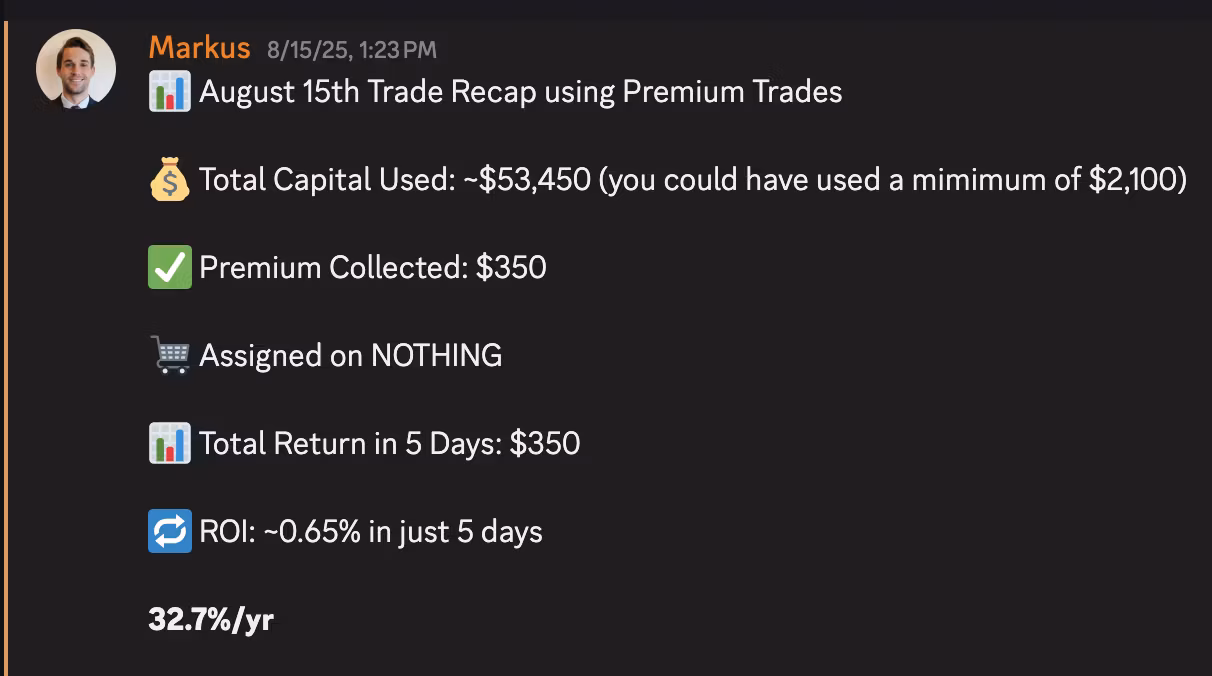Click the green check mark emoji
The height and width of the screenshot is (676, 1212).
tap(169, 268)
